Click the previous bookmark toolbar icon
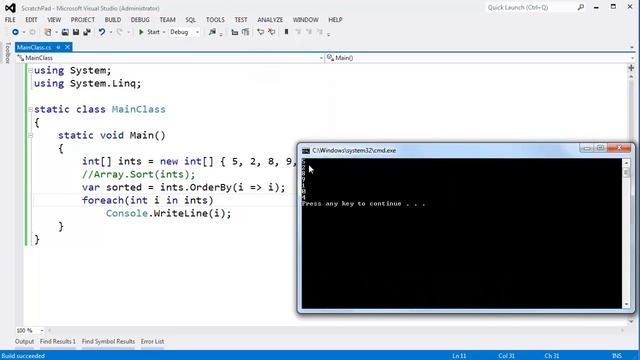 (x=298, y=32)
